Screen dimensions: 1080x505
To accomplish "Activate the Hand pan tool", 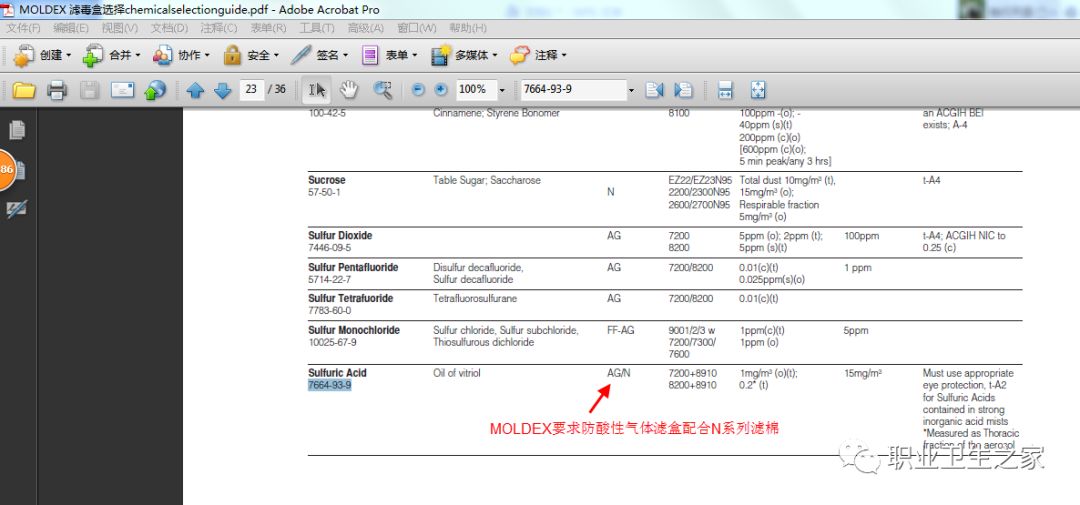I will pos(349,90).
